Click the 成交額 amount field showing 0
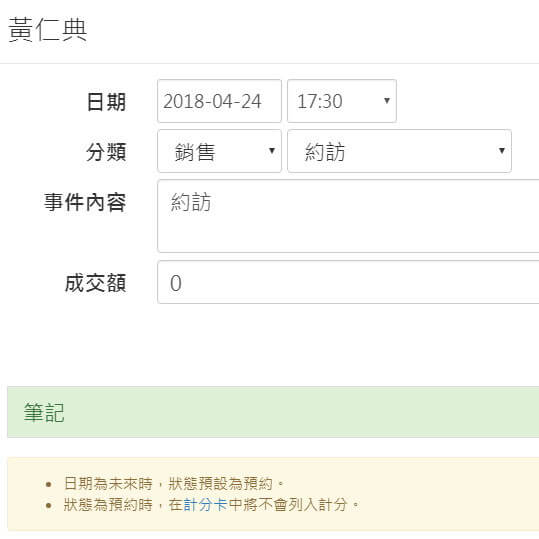 [x=348, y=282]
